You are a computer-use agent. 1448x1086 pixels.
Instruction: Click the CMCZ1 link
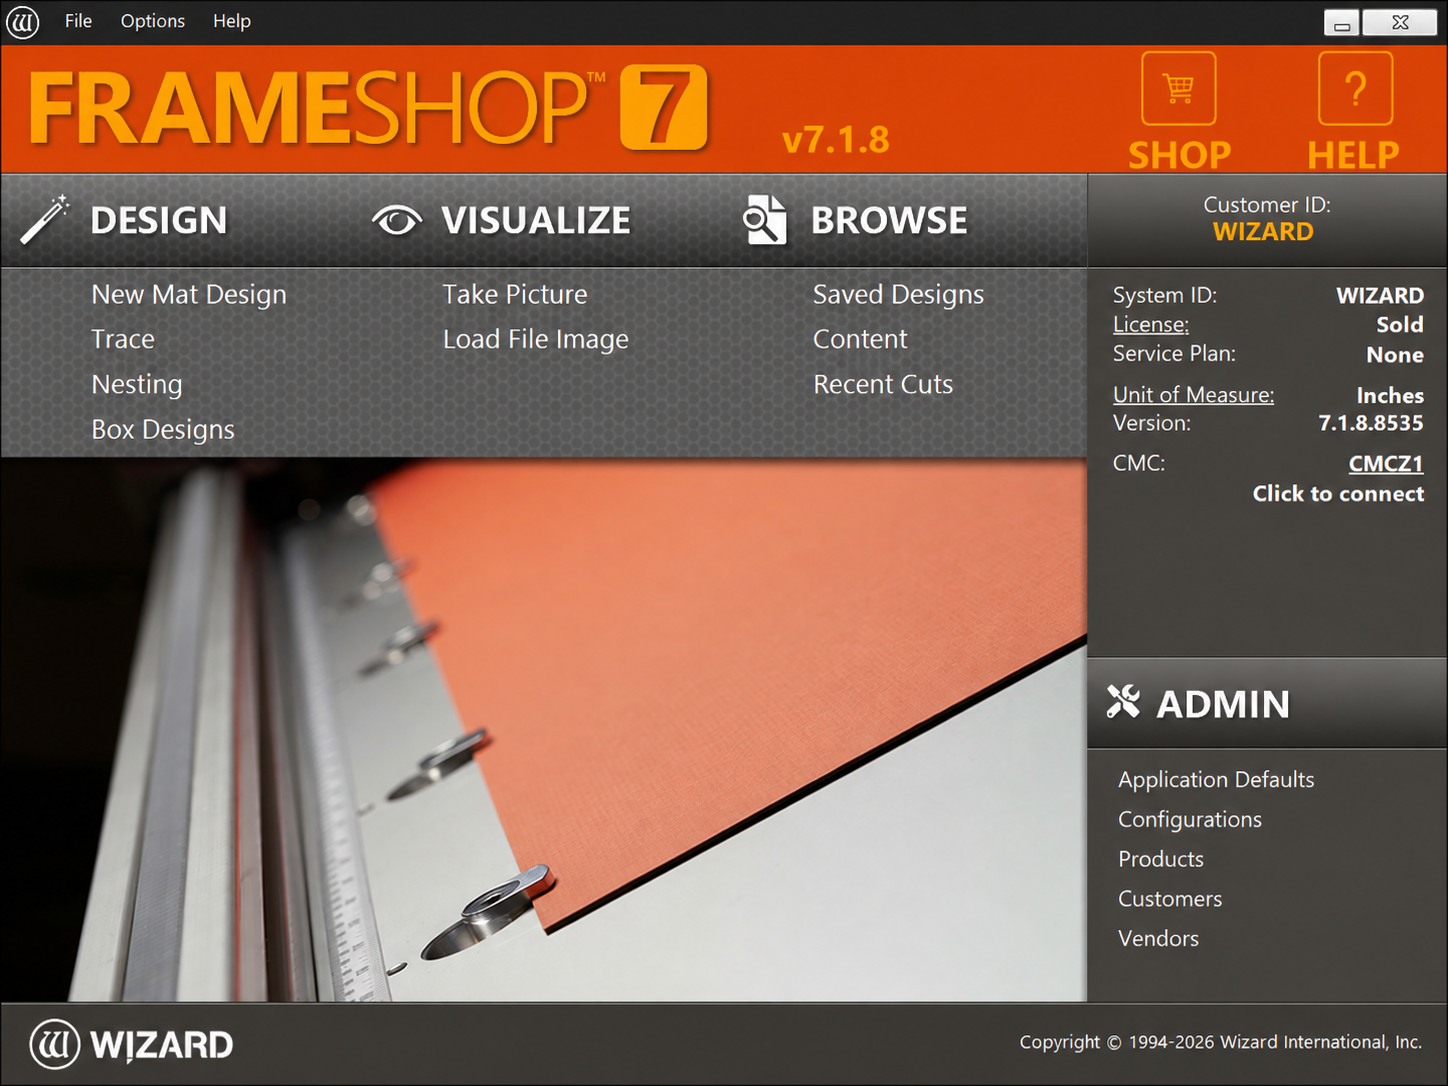coord(1386,464)
